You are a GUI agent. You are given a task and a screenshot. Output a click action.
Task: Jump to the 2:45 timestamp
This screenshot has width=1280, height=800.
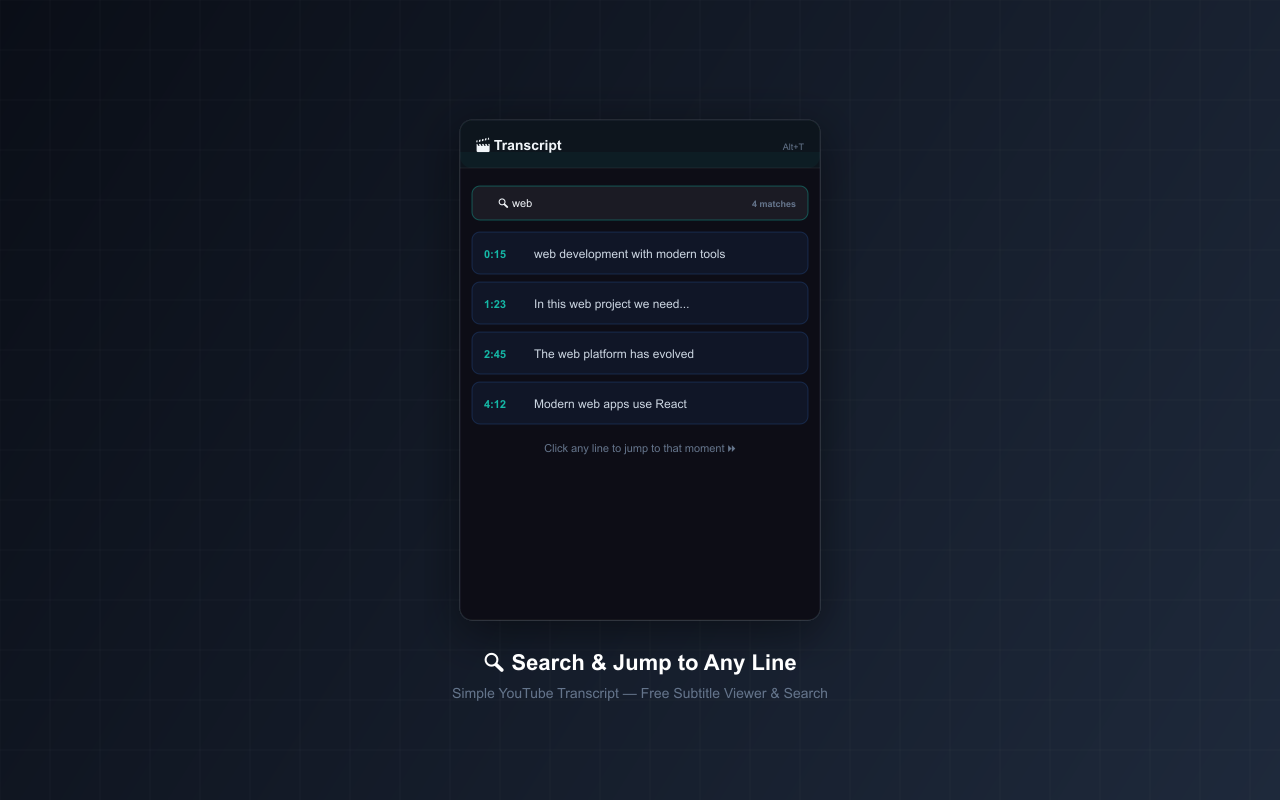coord(495,354)
